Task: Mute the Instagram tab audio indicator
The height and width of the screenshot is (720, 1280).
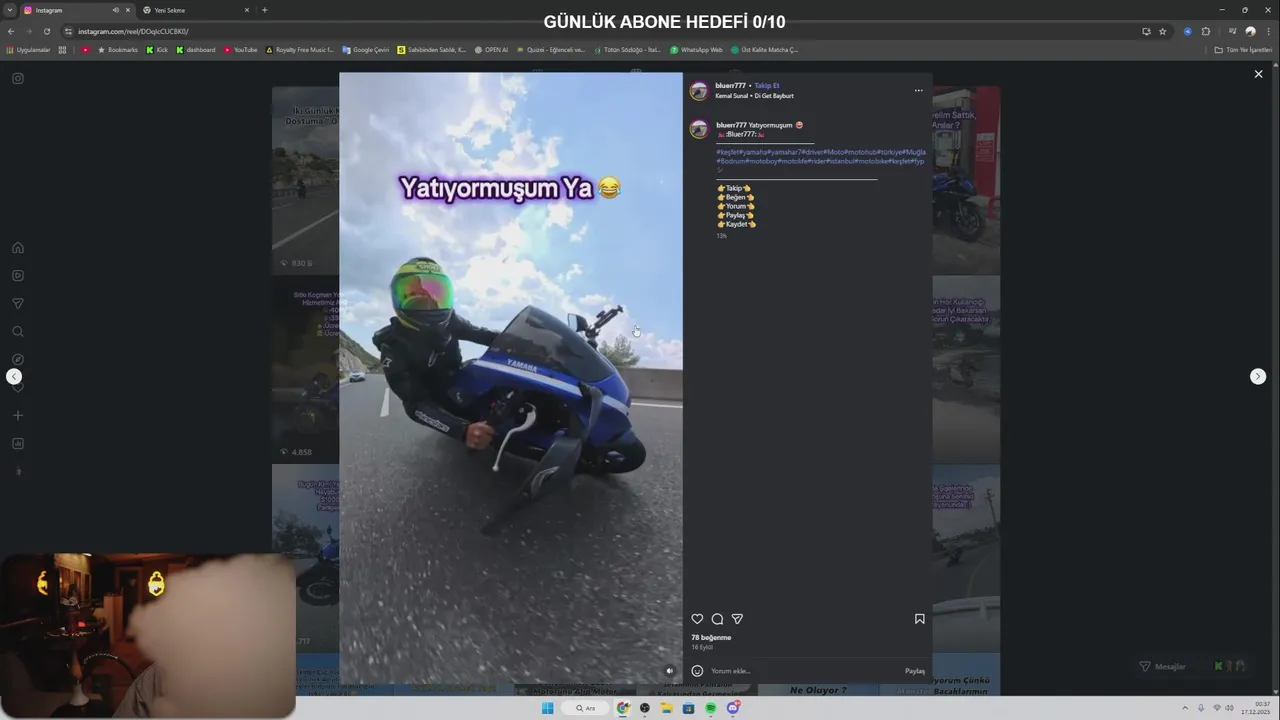Action: click(x=116, y=10)
